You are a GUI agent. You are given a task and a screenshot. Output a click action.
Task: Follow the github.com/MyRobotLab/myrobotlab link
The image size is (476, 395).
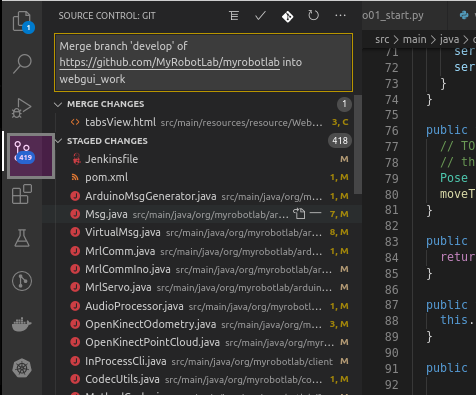pyautogui.click(x=169, y=62)
